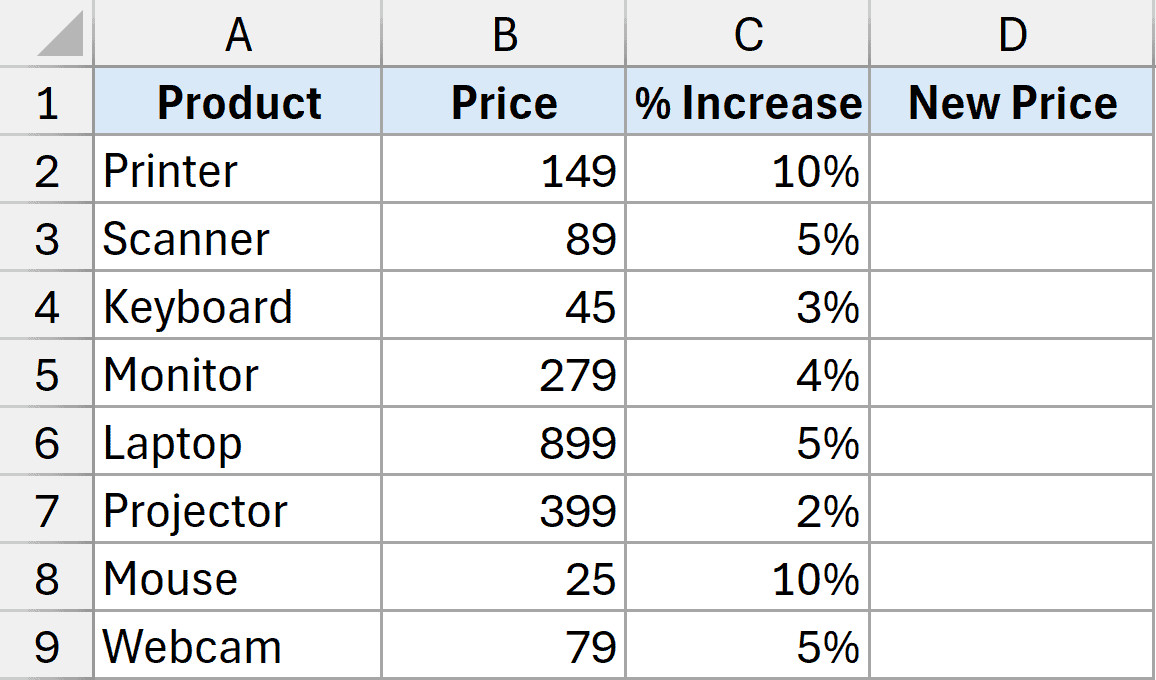This screenshot has width=1156, height=680.
Task: Select the Projector cell
Action: (x=238, y=511)
